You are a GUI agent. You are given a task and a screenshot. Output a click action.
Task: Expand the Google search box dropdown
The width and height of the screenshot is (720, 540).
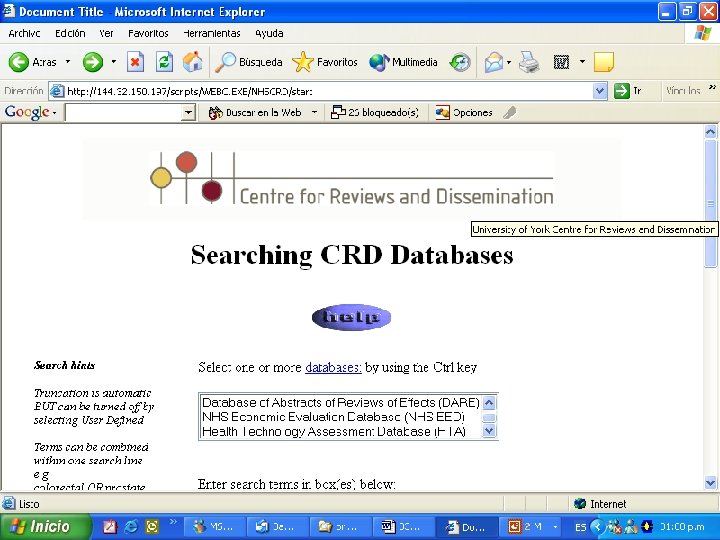pyautogui.click(x=188, y=112)
